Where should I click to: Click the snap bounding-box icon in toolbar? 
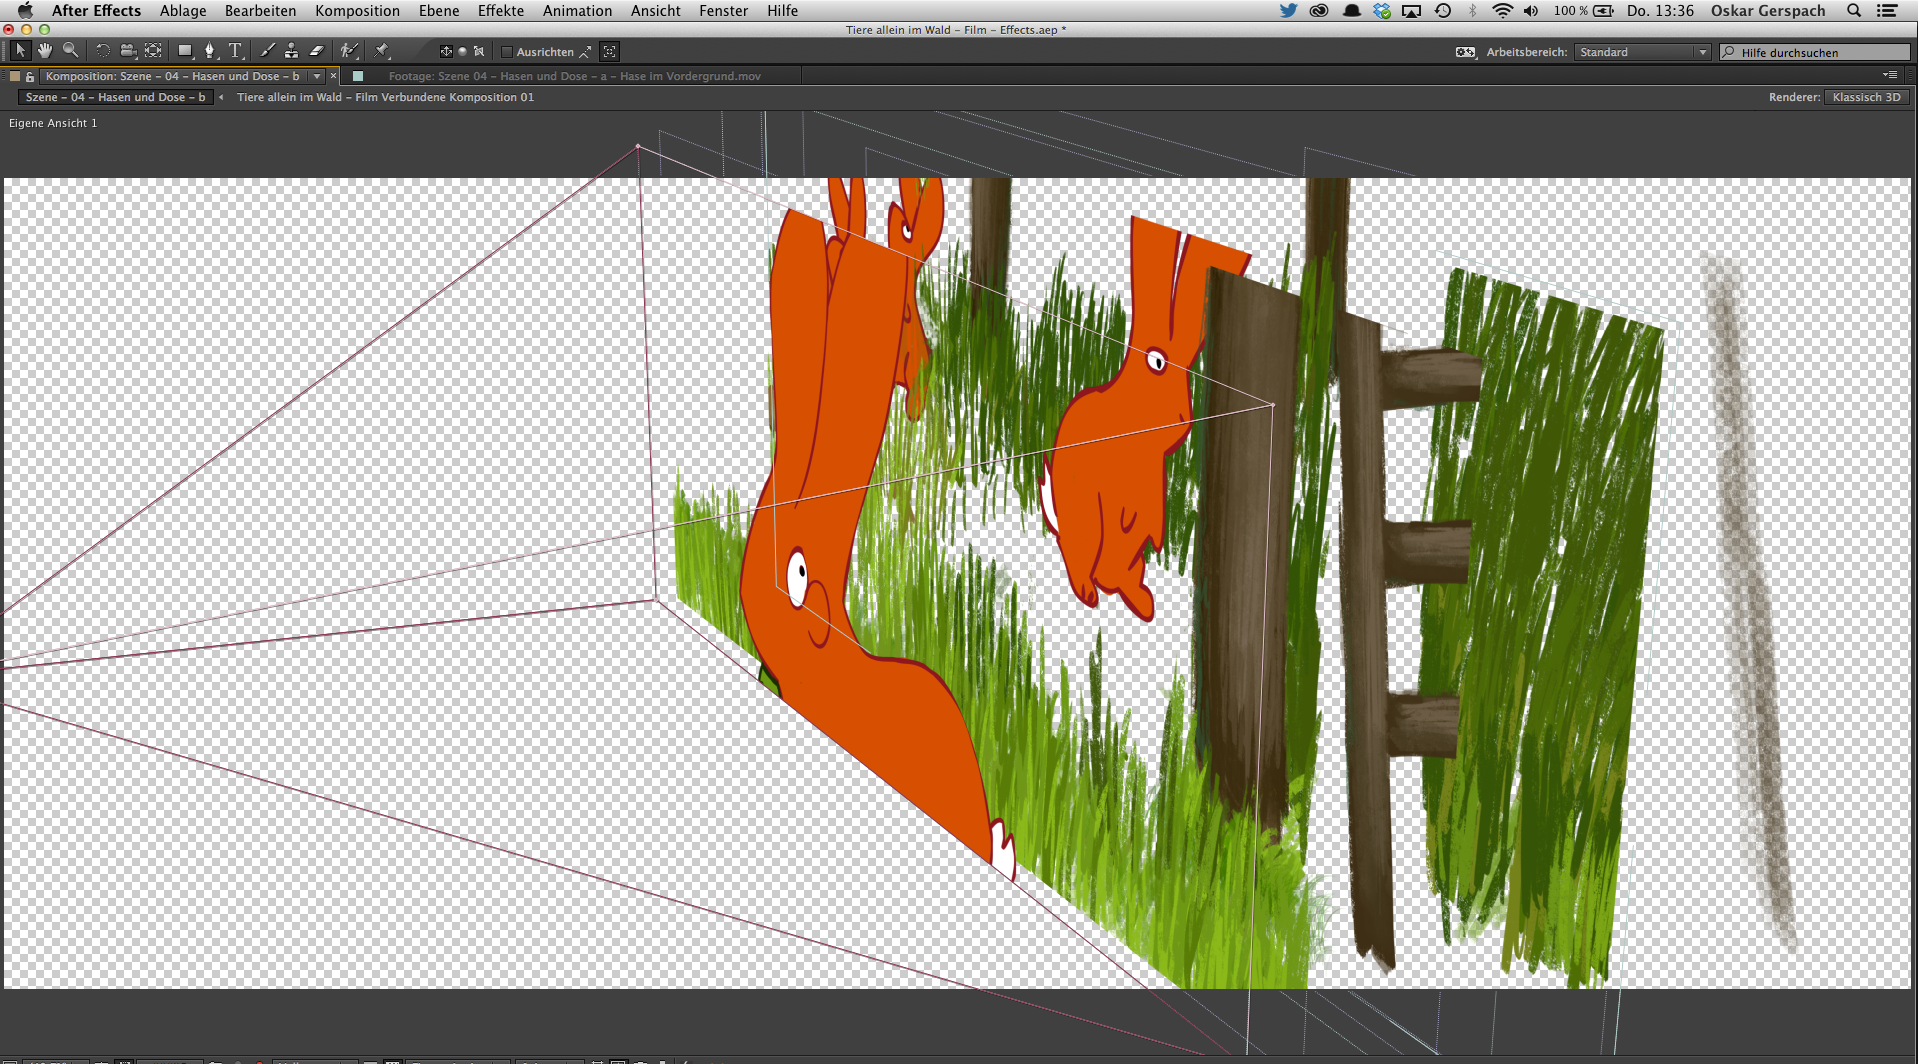tap(609, 51)
